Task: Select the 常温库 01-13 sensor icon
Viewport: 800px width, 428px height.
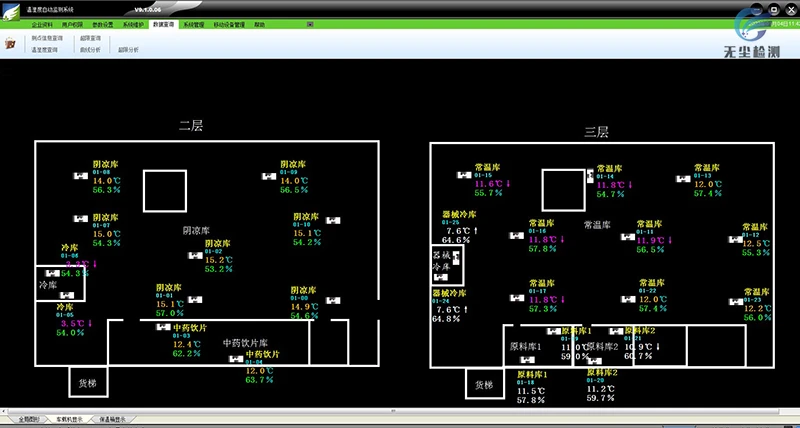Action: 682,178
